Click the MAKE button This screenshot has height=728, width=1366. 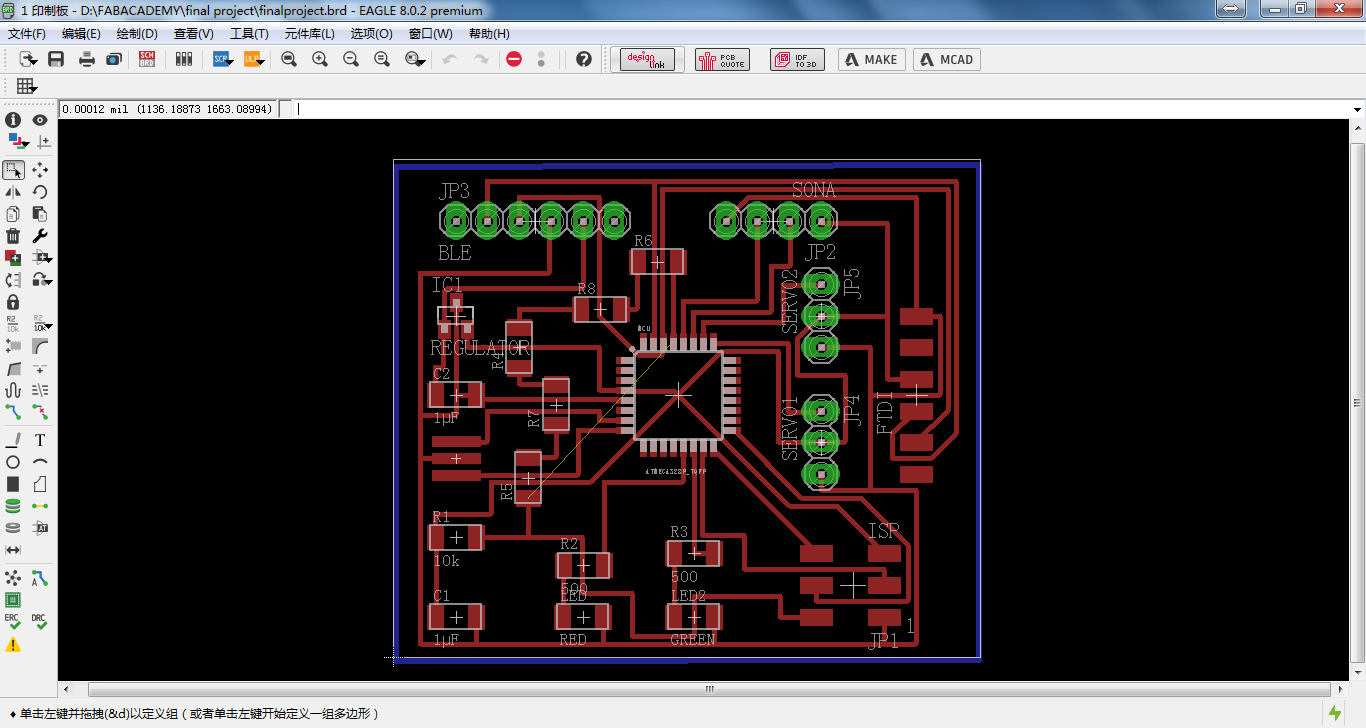click(872, 60)
